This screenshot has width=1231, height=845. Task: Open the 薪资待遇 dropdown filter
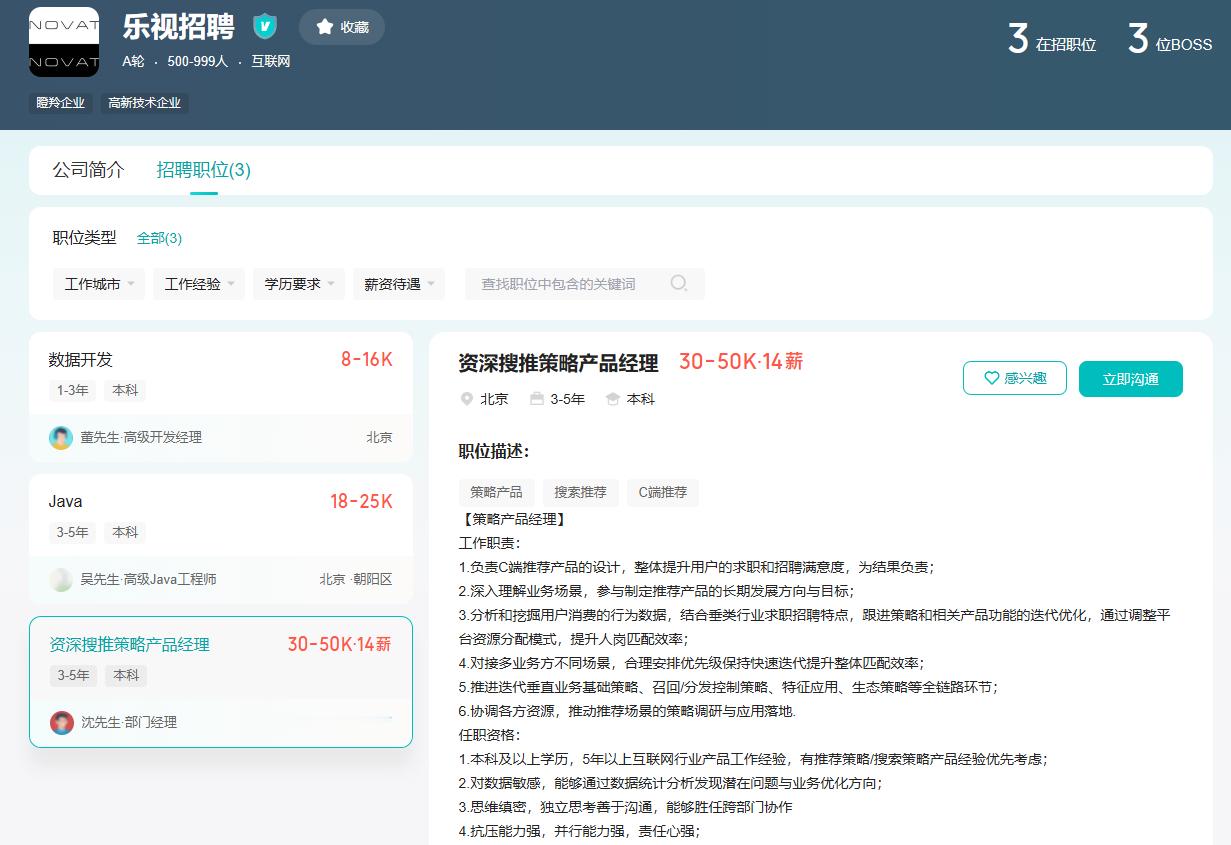click(x=399, y=284)
